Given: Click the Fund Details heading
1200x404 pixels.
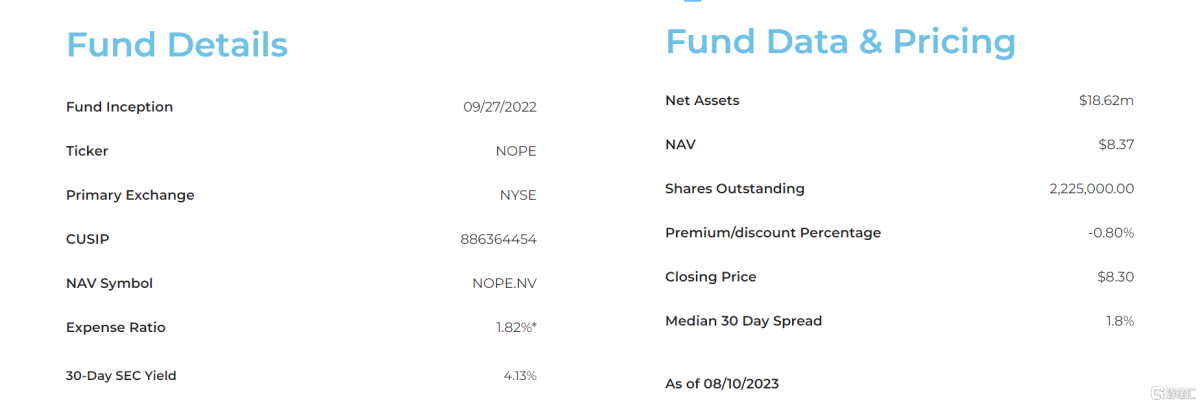Looking at the screenshot, I should click(x=176, y=45).
